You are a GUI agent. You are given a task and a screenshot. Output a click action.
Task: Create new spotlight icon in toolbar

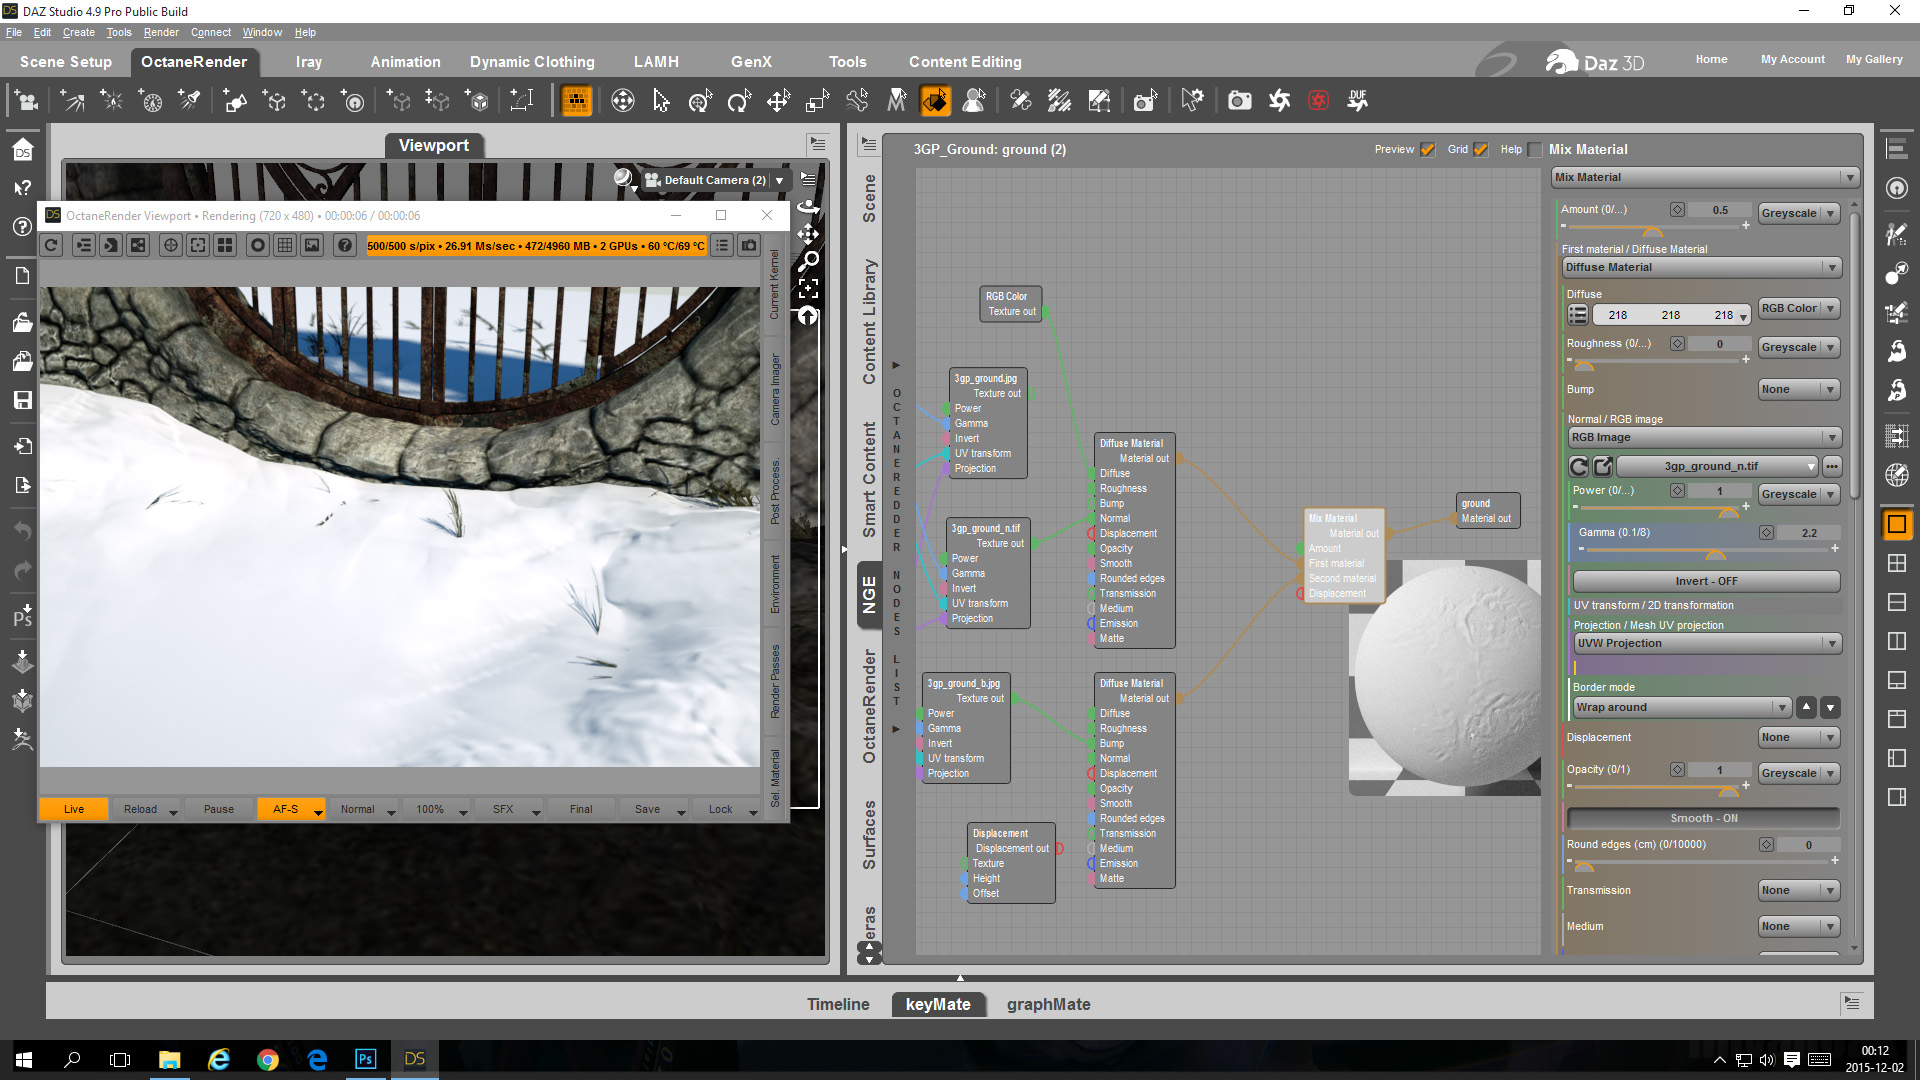click(189, 101)
